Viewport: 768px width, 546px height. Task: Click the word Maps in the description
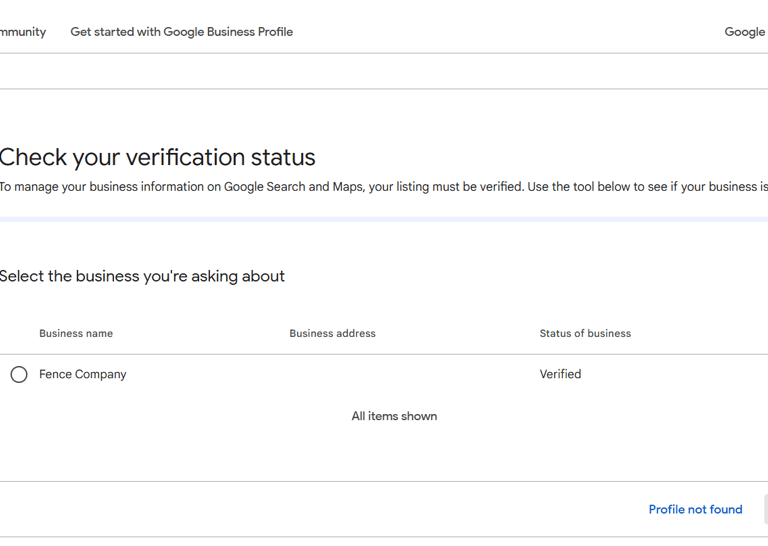point(346,187)
